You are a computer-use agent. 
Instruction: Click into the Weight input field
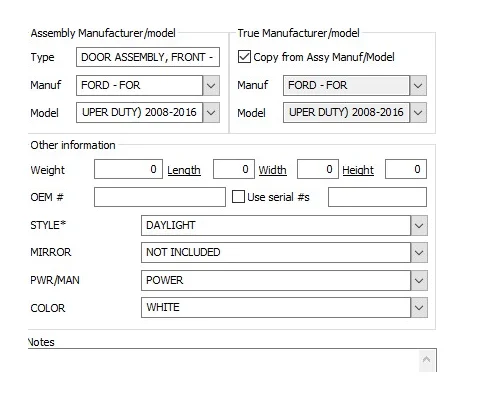tap(128, 169)
